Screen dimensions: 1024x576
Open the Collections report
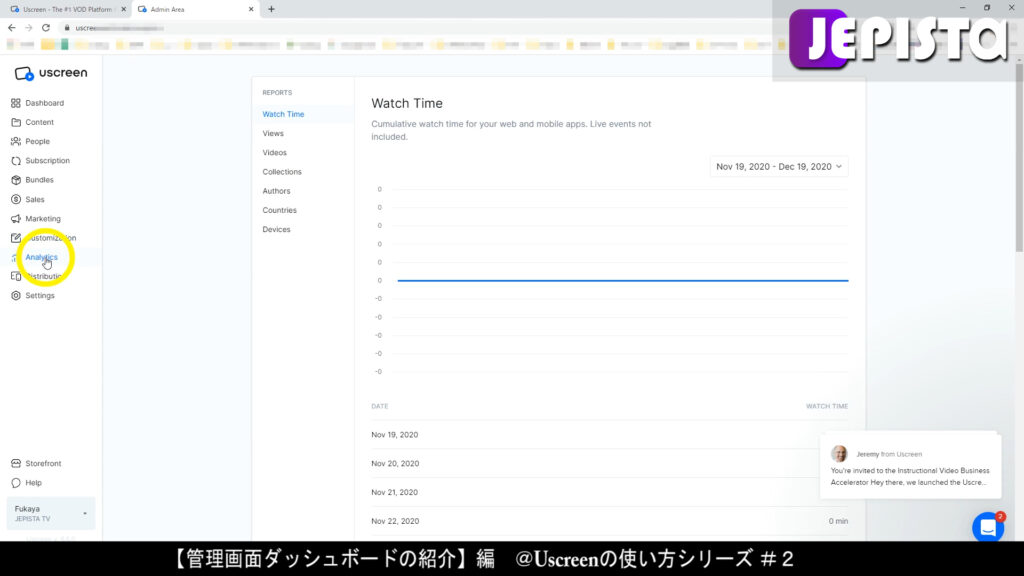point(282,172)
